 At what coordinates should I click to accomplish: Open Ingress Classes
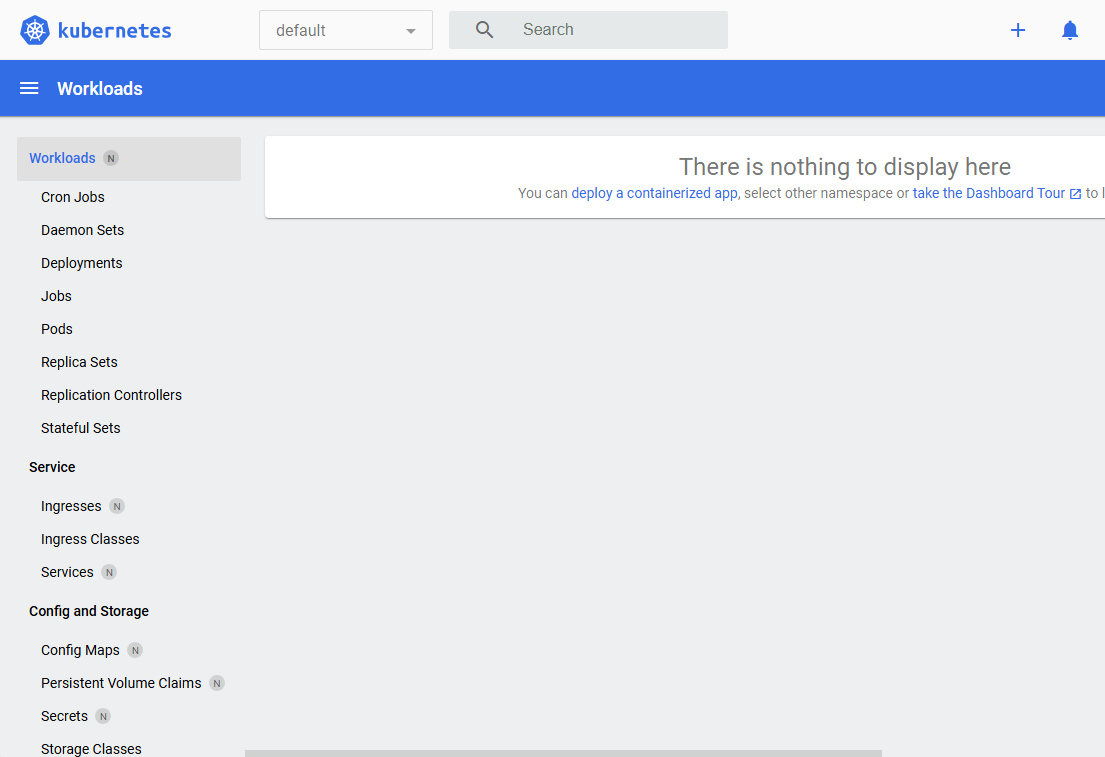(x=90, y=539)
